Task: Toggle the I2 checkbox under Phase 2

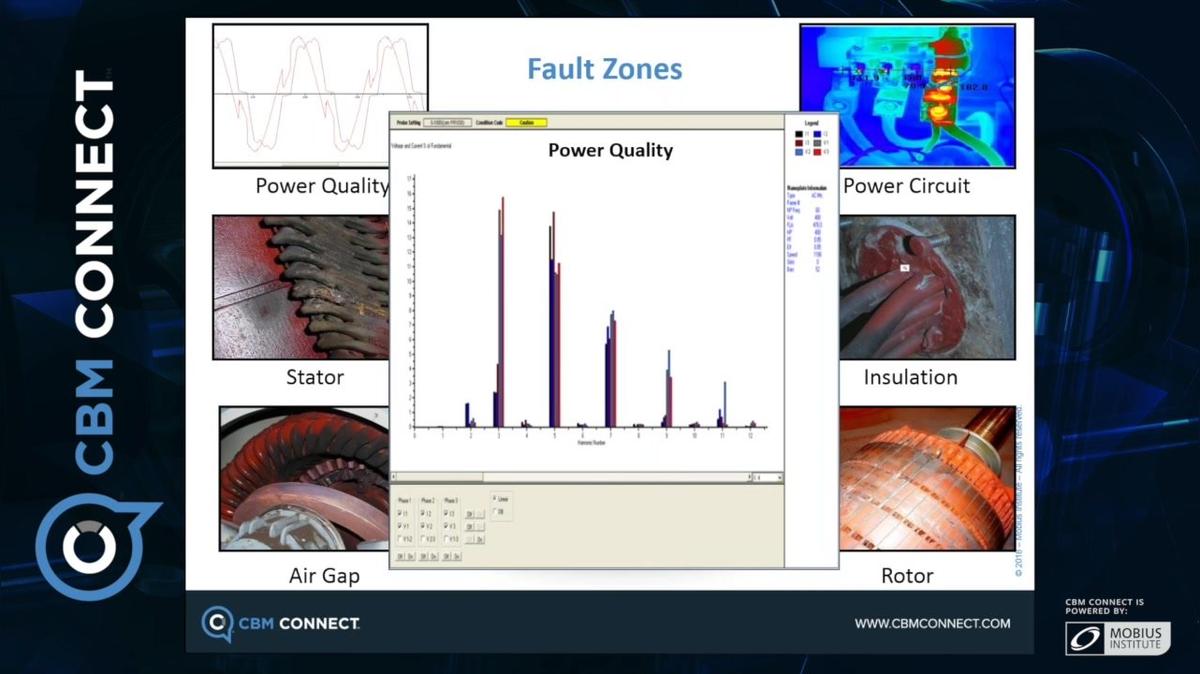Action: pos(423,513)
